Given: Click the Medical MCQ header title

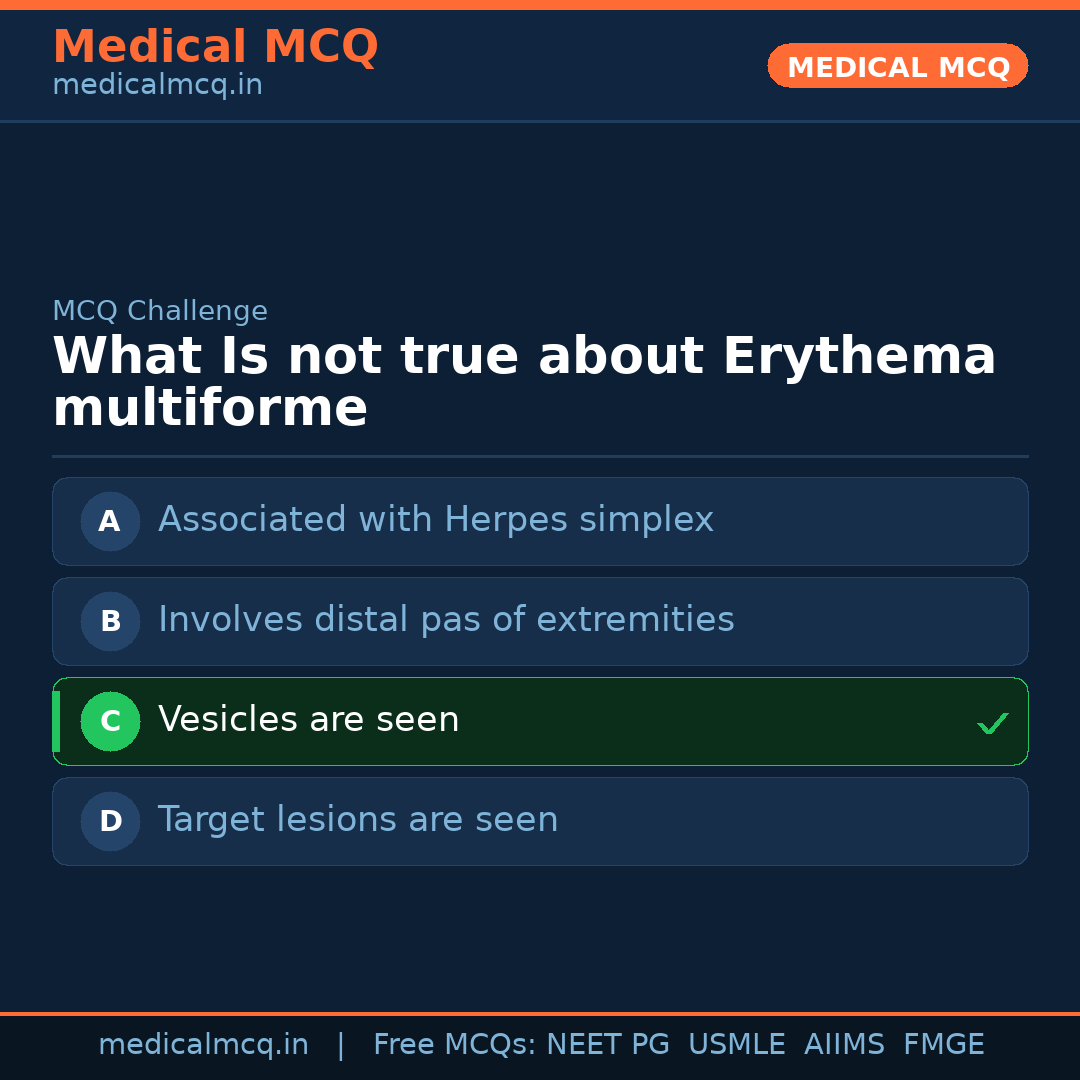Looking at the screenshot, I should pyautogui.click(x=215, y=47).
